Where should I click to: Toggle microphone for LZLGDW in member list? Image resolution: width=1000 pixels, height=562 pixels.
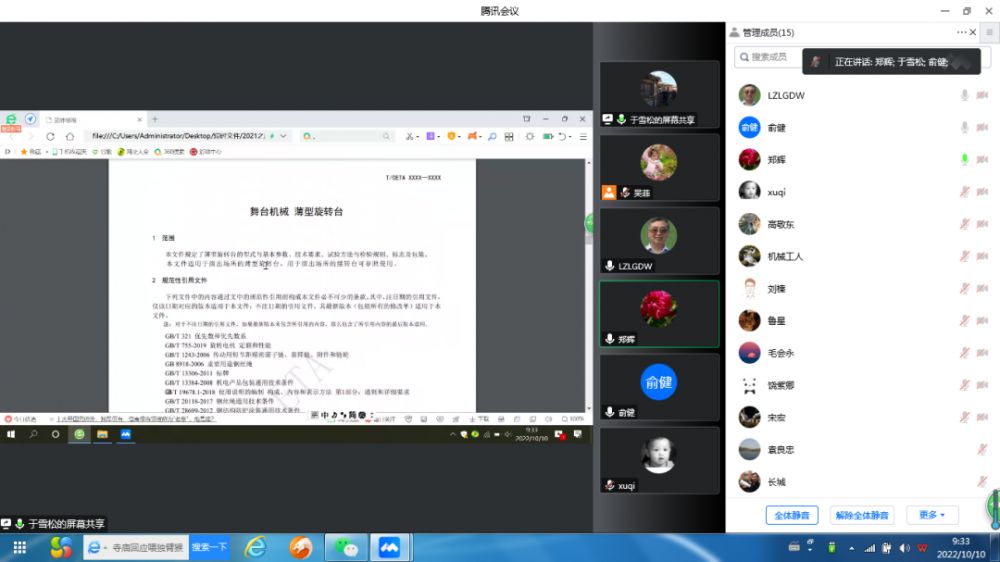964,95
